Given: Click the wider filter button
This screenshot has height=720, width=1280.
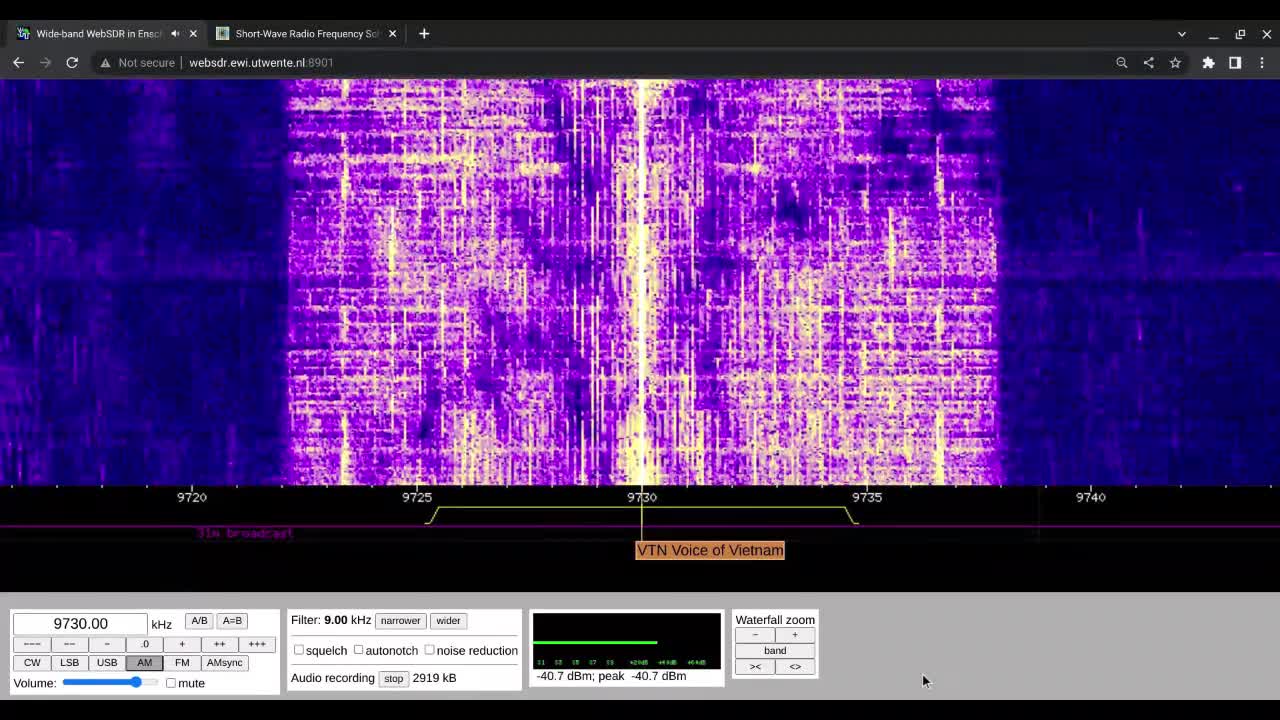Looking at the screenshot, I should (448, 621).
